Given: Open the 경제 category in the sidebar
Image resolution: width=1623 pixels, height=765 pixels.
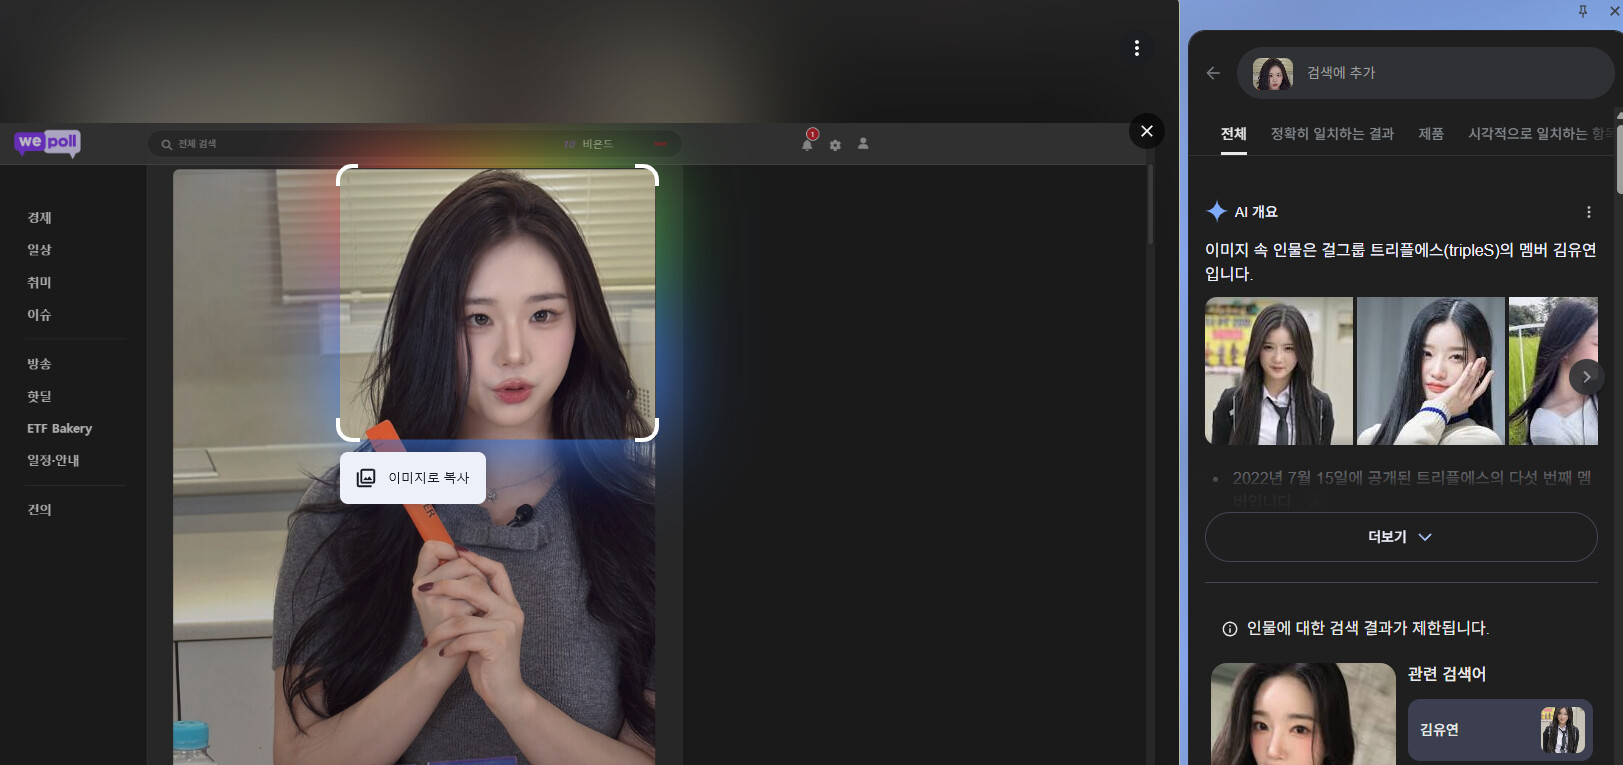Looking at the screenshot, I should [x=39, y=218].
